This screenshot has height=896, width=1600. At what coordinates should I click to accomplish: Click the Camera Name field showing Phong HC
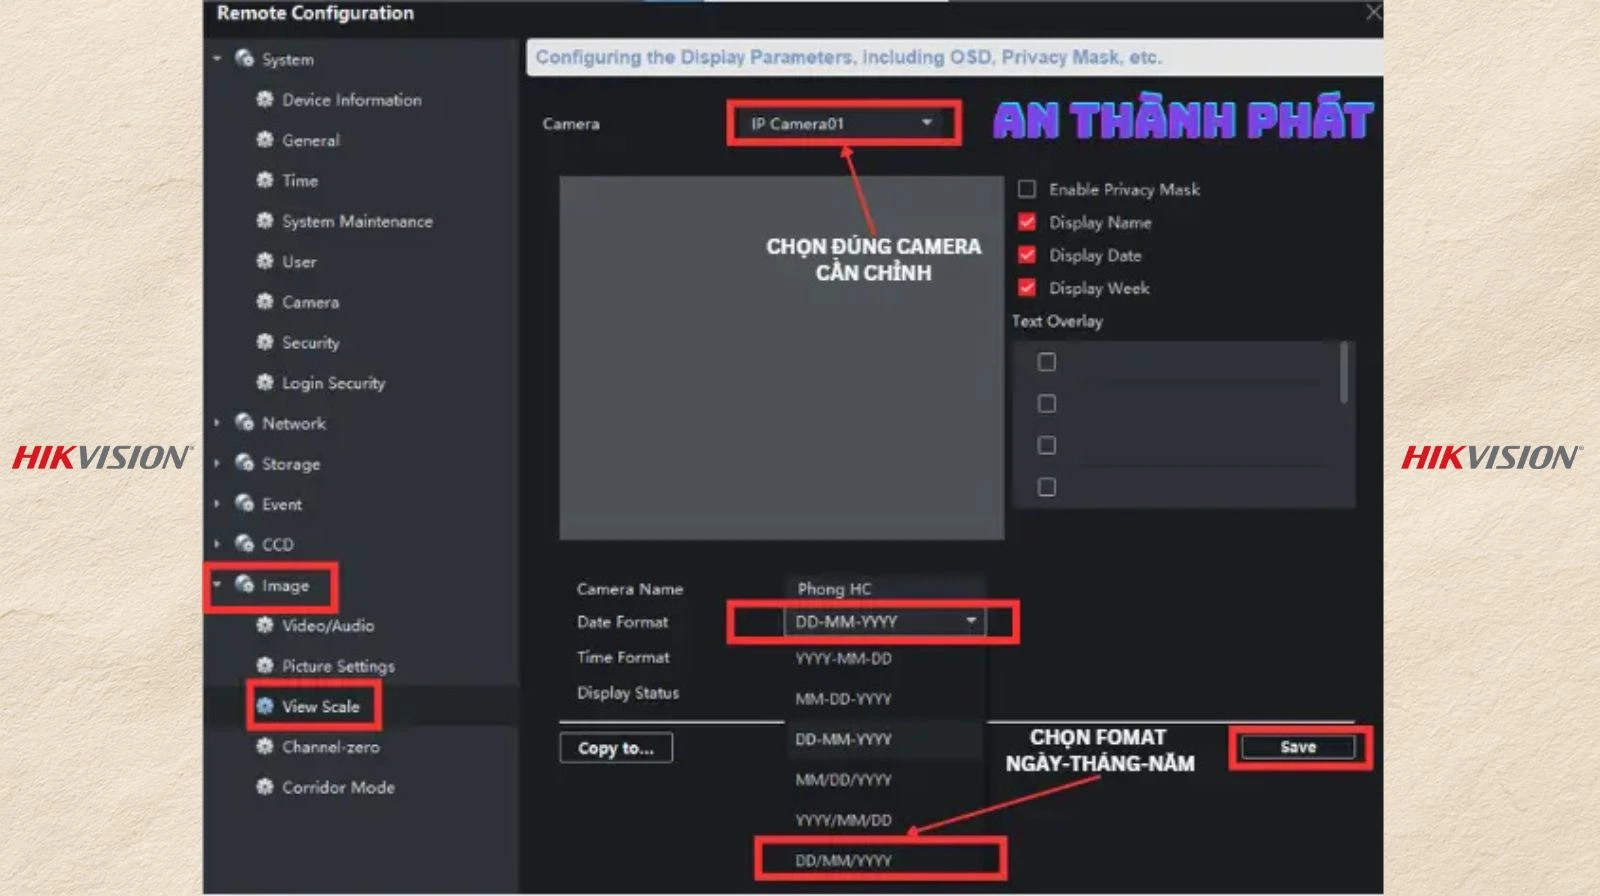pos(884,589)
